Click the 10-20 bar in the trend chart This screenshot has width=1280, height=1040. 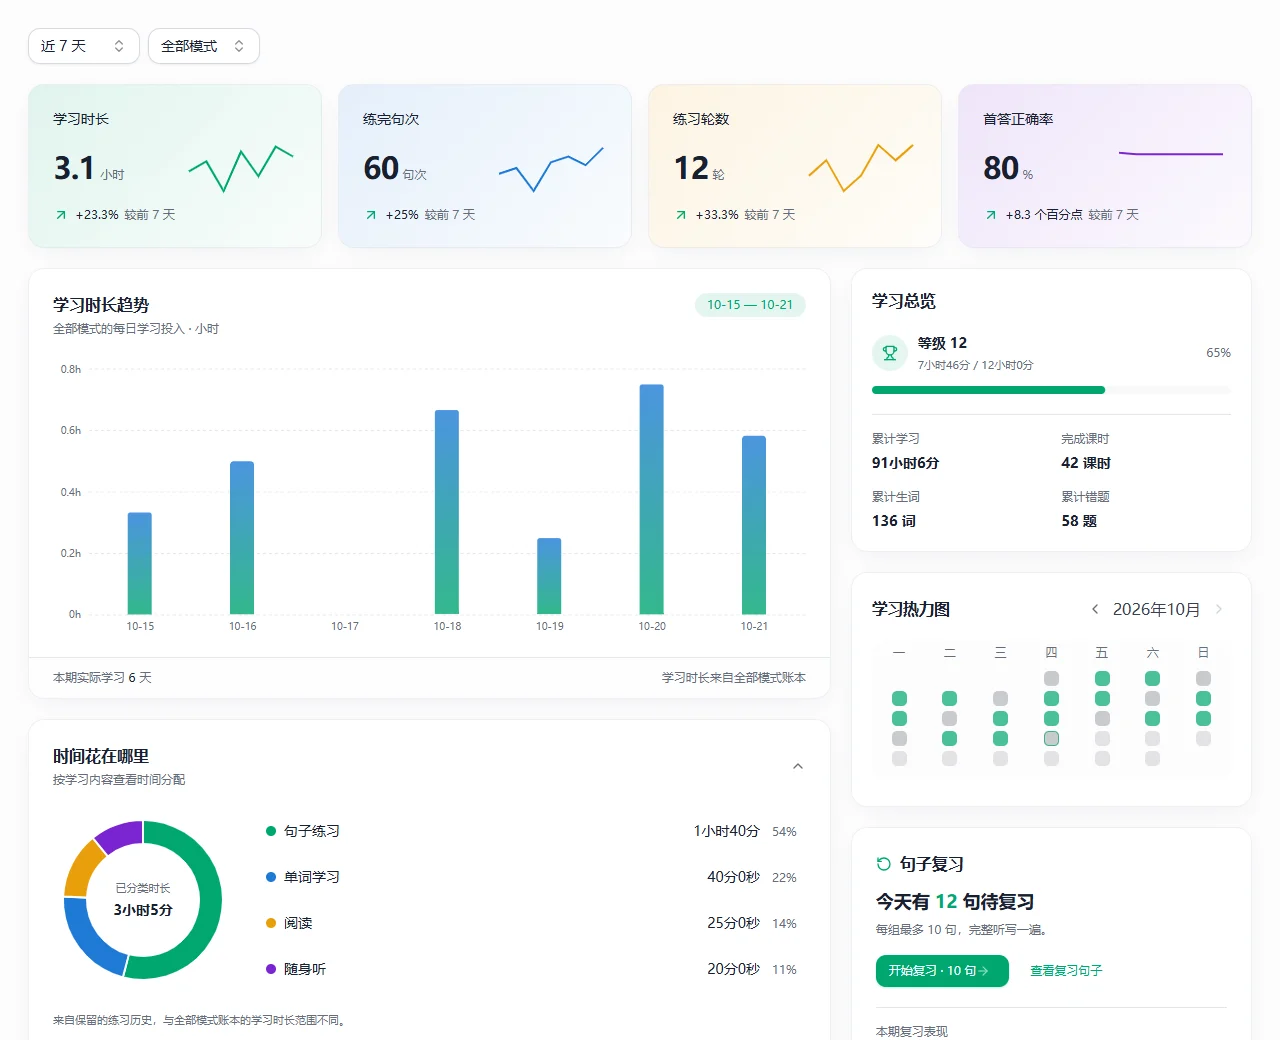coord(652,499)
